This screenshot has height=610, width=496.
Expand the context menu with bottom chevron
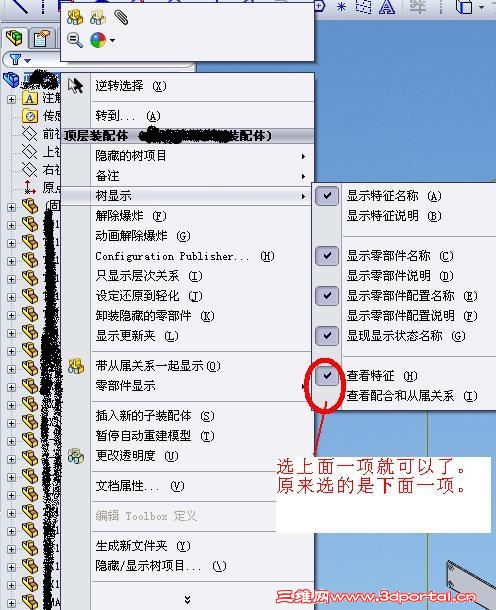coord(188,599)
